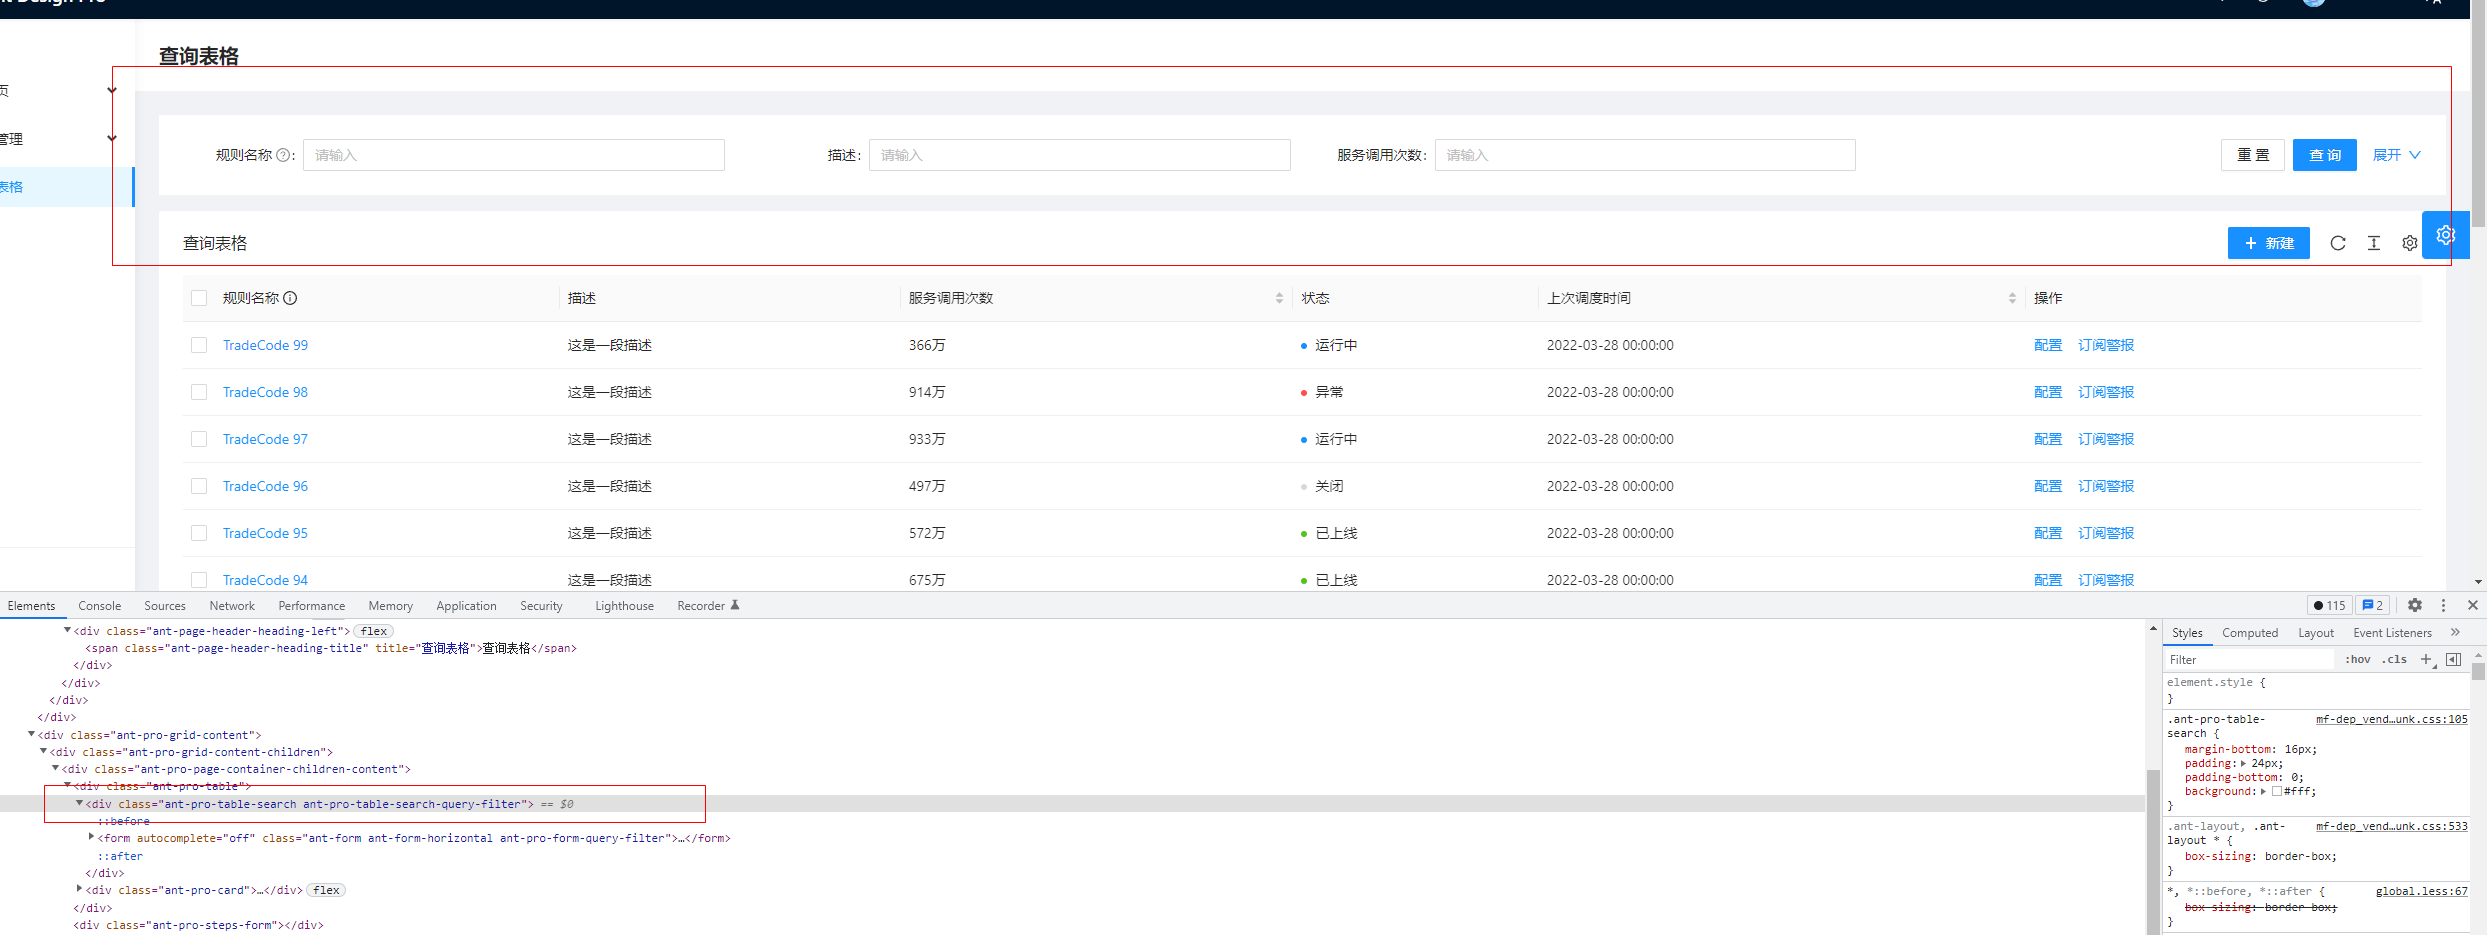This screenshot has width=2487, height=935.
Task: Open the Lighthouse tab
Action: pyautogui.click(x=624, y=606)
